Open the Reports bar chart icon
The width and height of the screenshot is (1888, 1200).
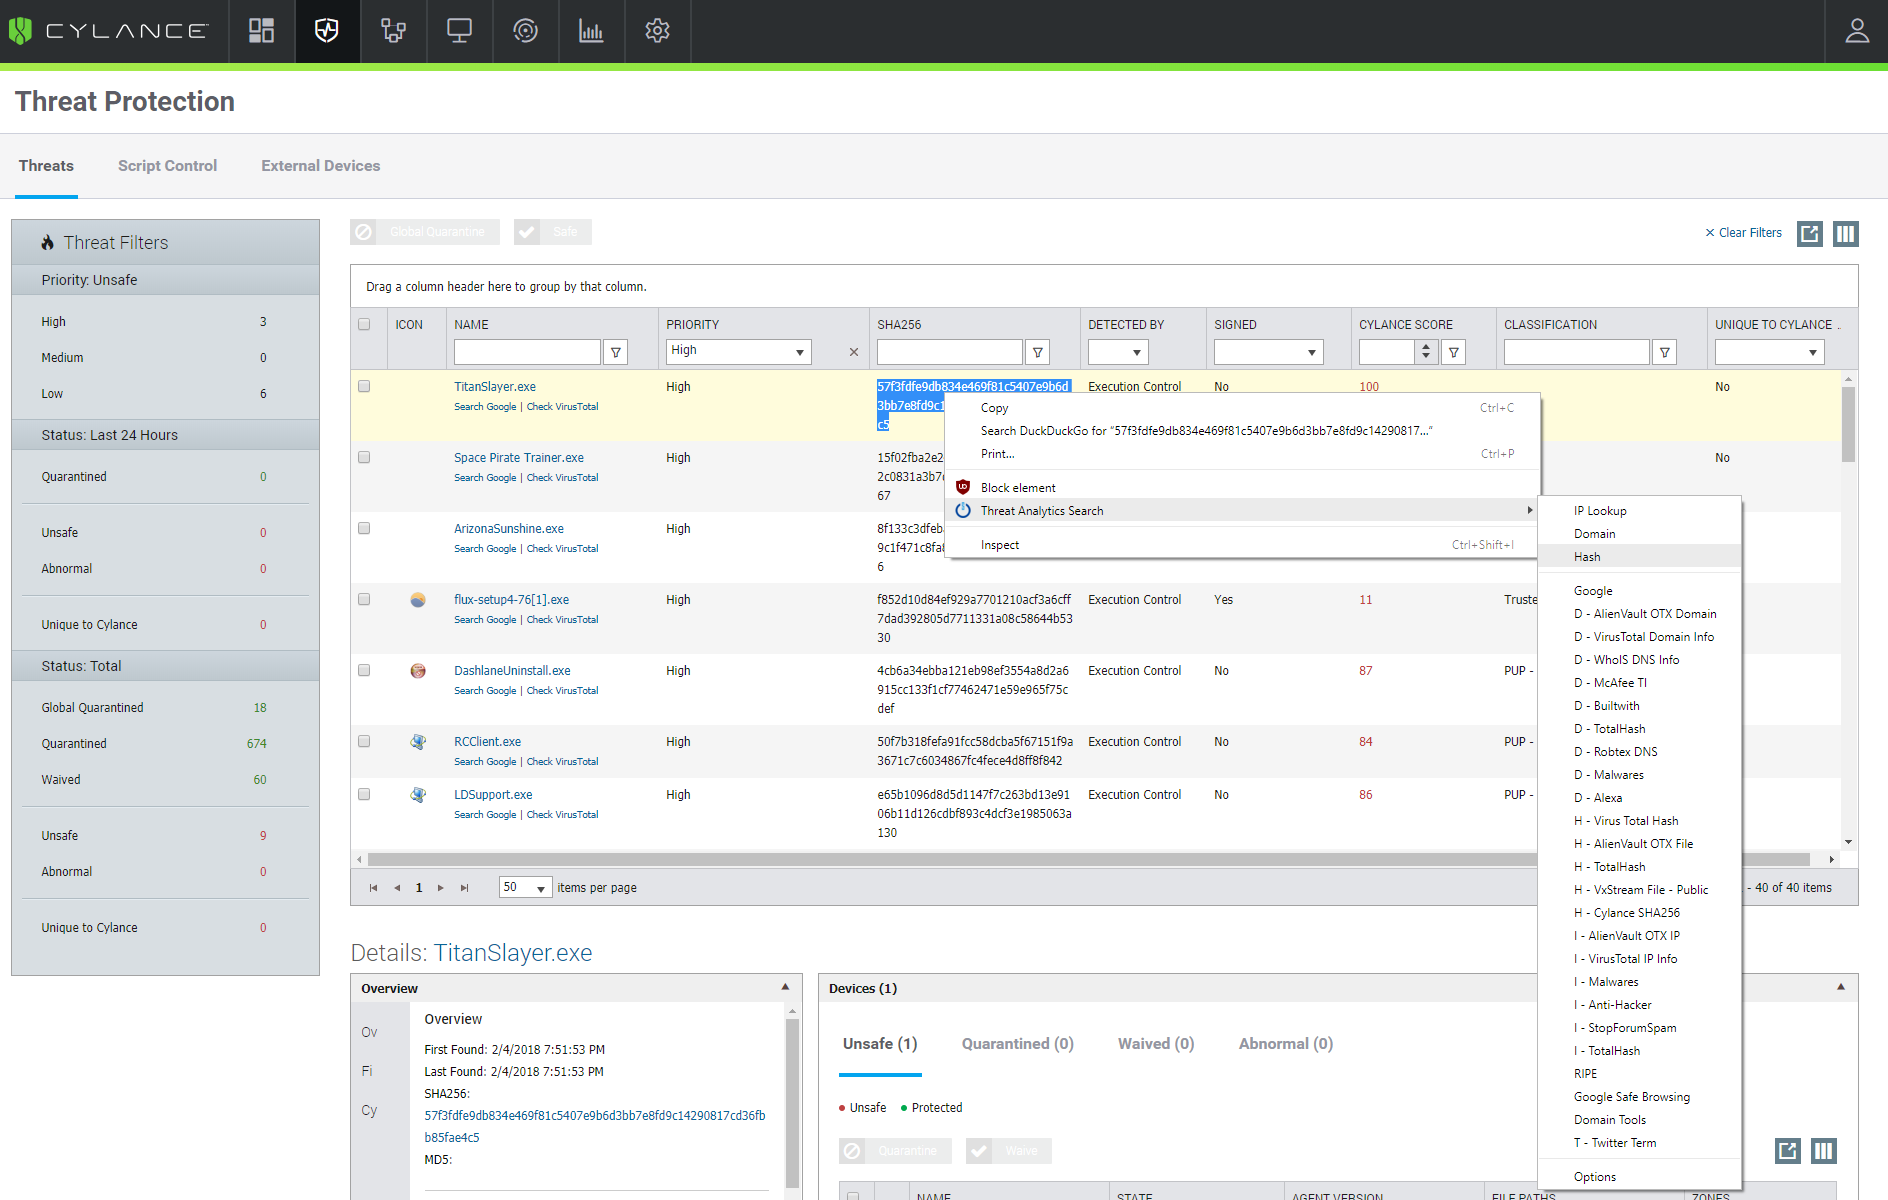(x=591, y=31)
